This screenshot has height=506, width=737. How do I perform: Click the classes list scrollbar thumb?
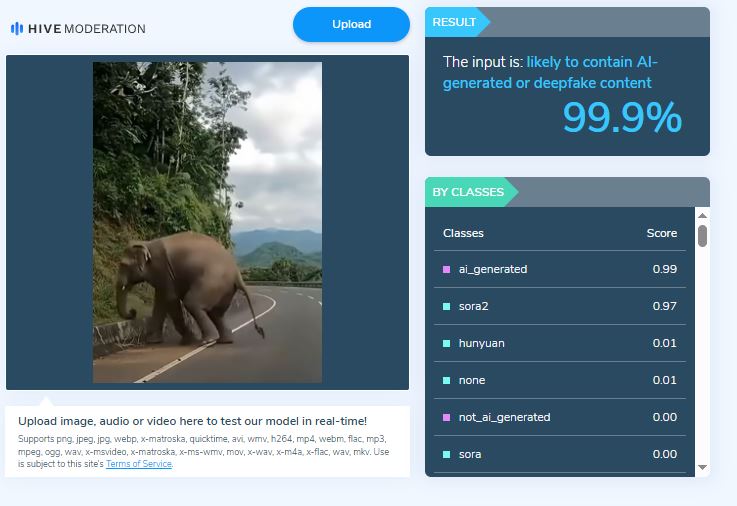[x=702, y=236]
